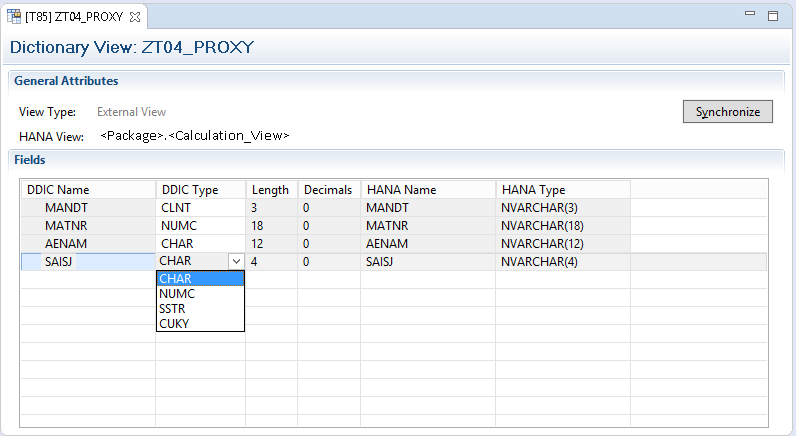
Task: Click the MANDT HANA Name cell
Action: pyautogui.click(x=428, y=208)
